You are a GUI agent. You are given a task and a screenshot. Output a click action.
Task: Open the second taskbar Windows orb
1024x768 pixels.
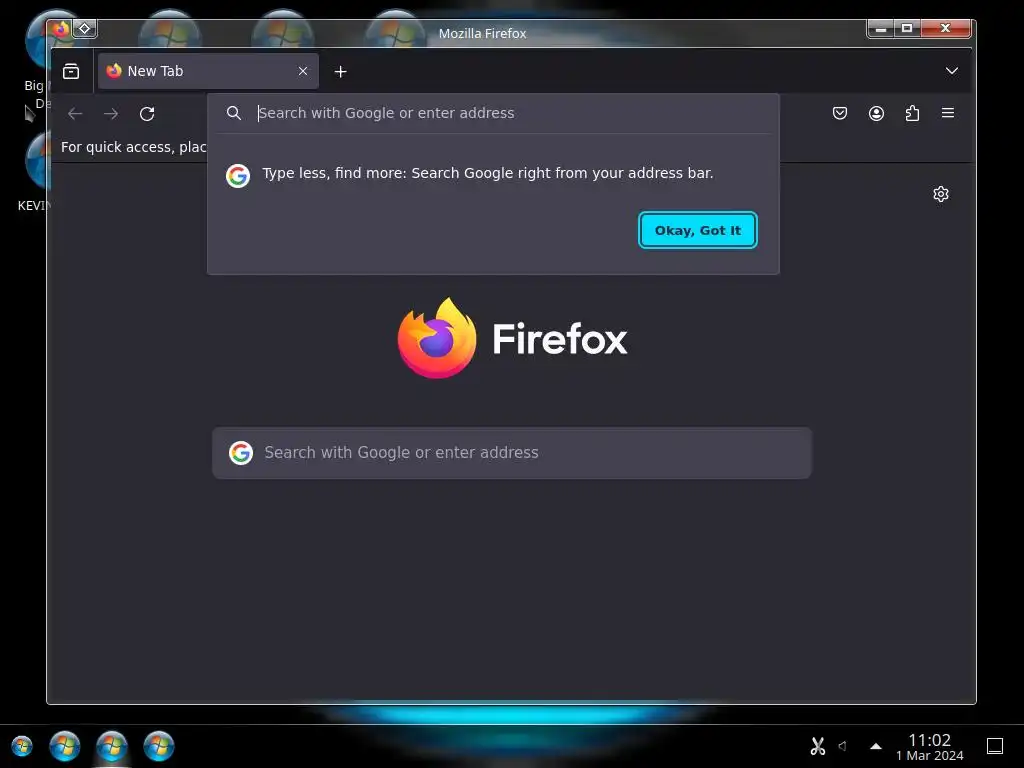(x=65, y=746)
